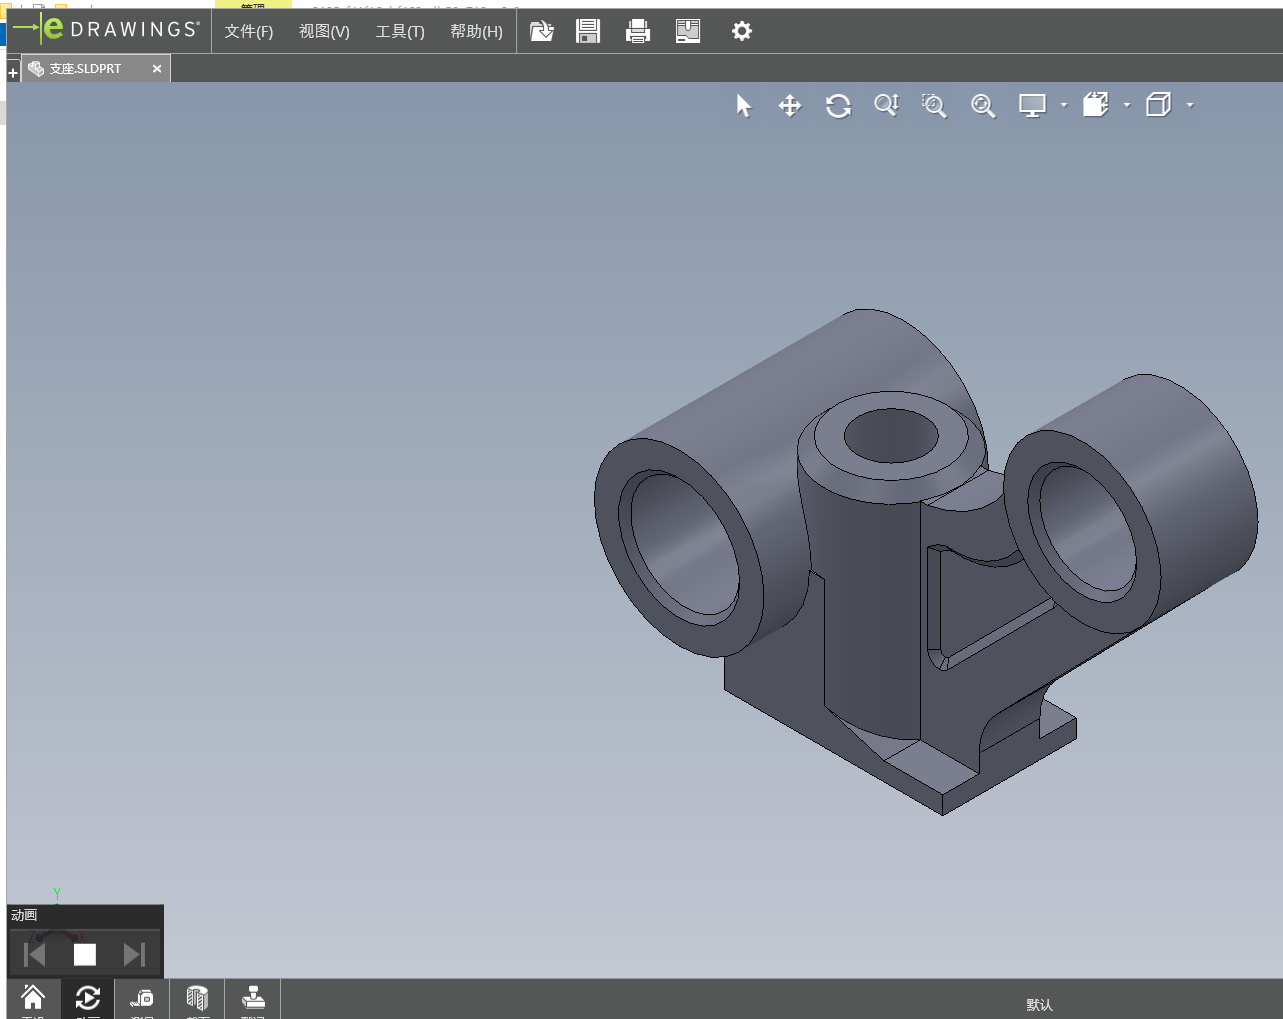This screenshot has width=1283, height=1019.
Task: Select the arrow pointer tool
Action: [743, 106]
